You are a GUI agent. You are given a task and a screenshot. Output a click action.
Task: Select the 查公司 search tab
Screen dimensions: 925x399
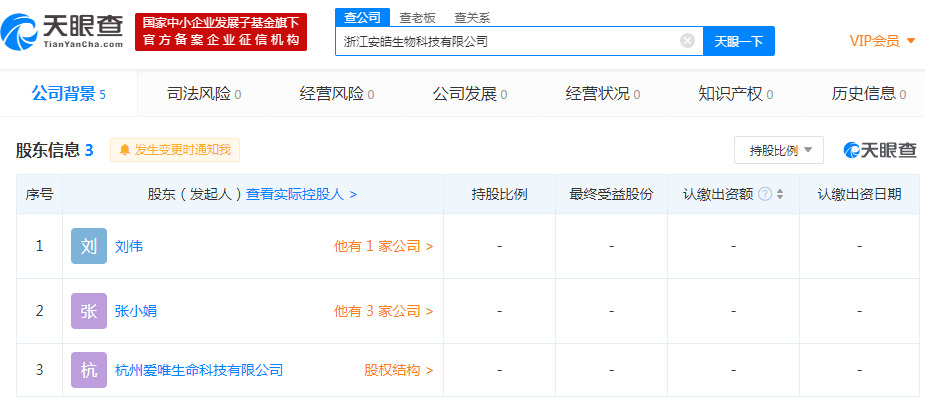[362, 17]
